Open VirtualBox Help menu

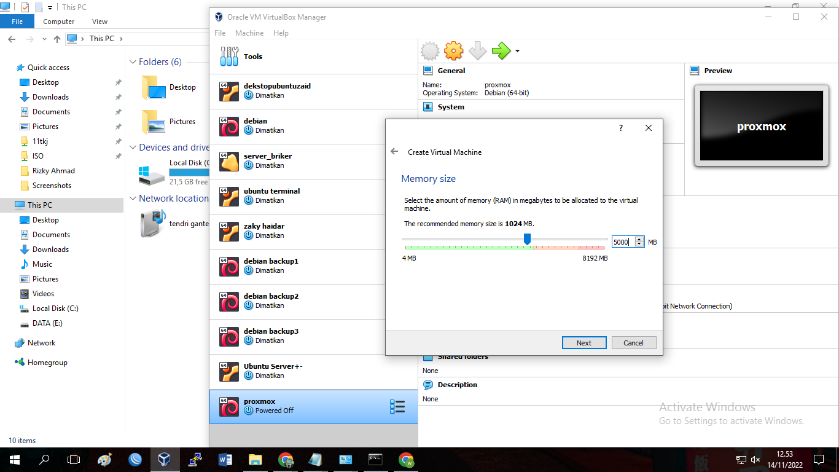pos(281,33)
